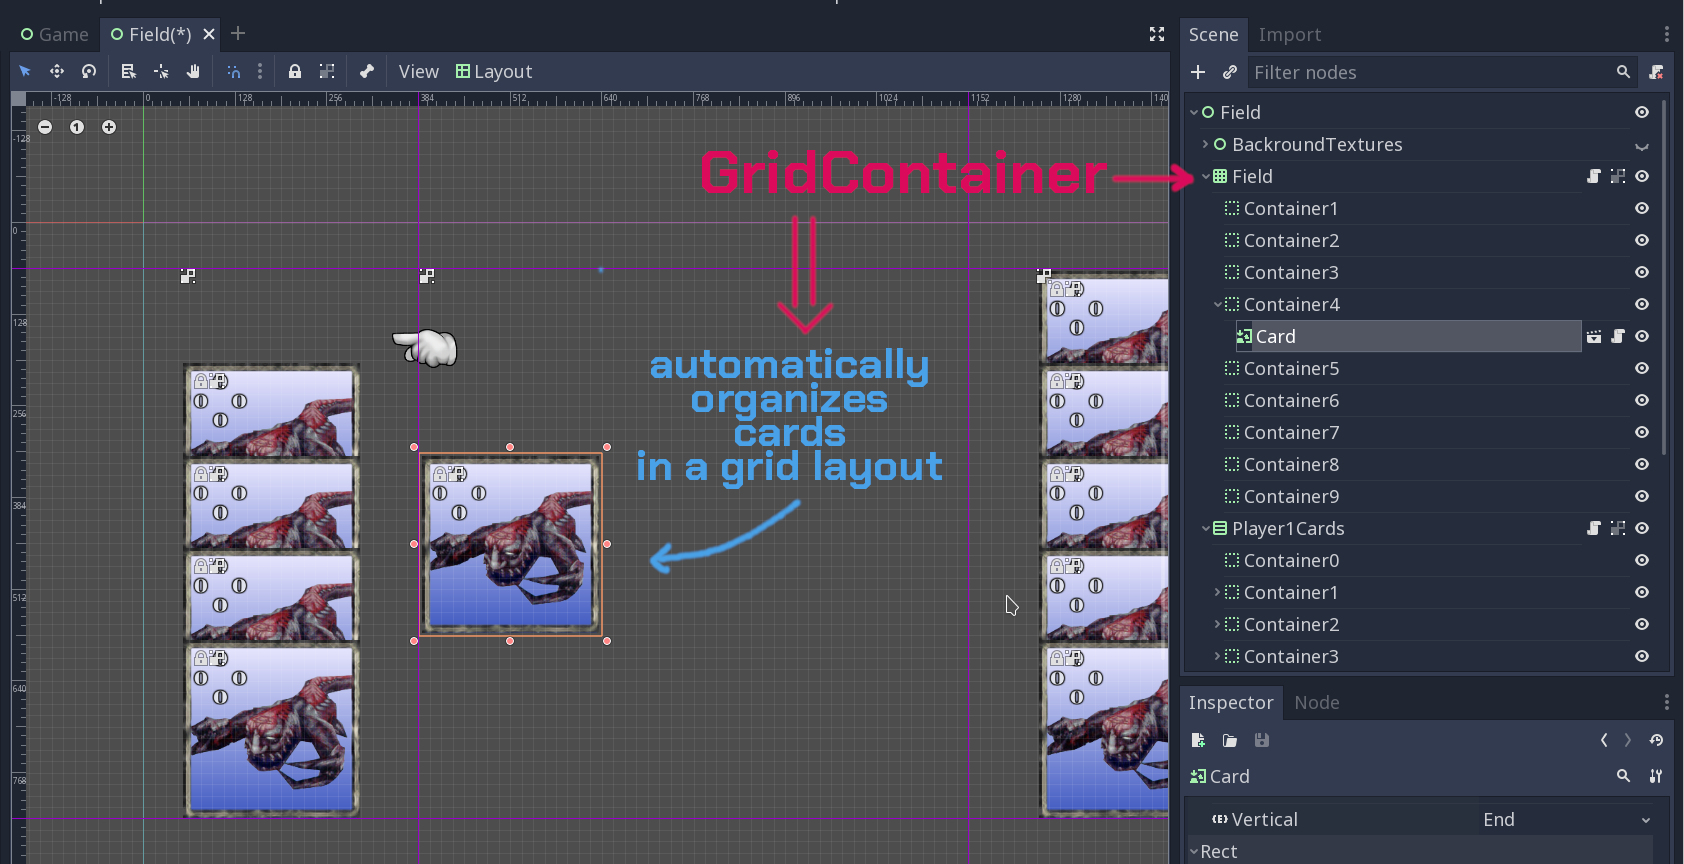This screenshot has height=864, width=1684.
Task: Close the Field(*) scene tab
Action: [209, 34]
